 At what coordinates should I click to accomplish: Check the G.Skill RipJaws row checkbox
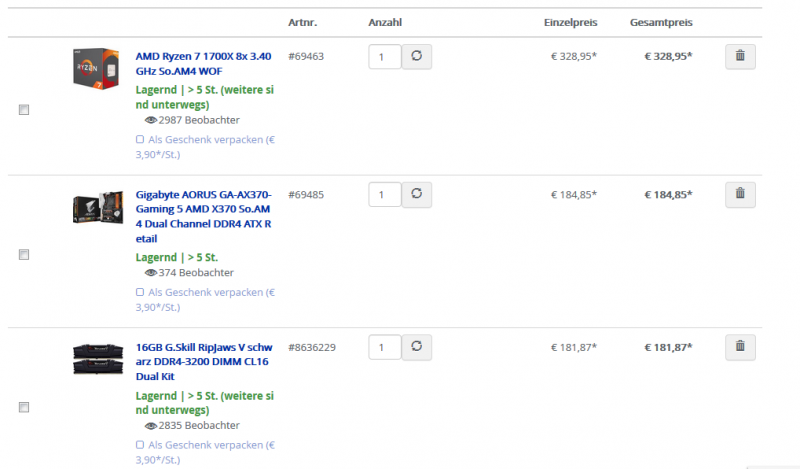24,407
